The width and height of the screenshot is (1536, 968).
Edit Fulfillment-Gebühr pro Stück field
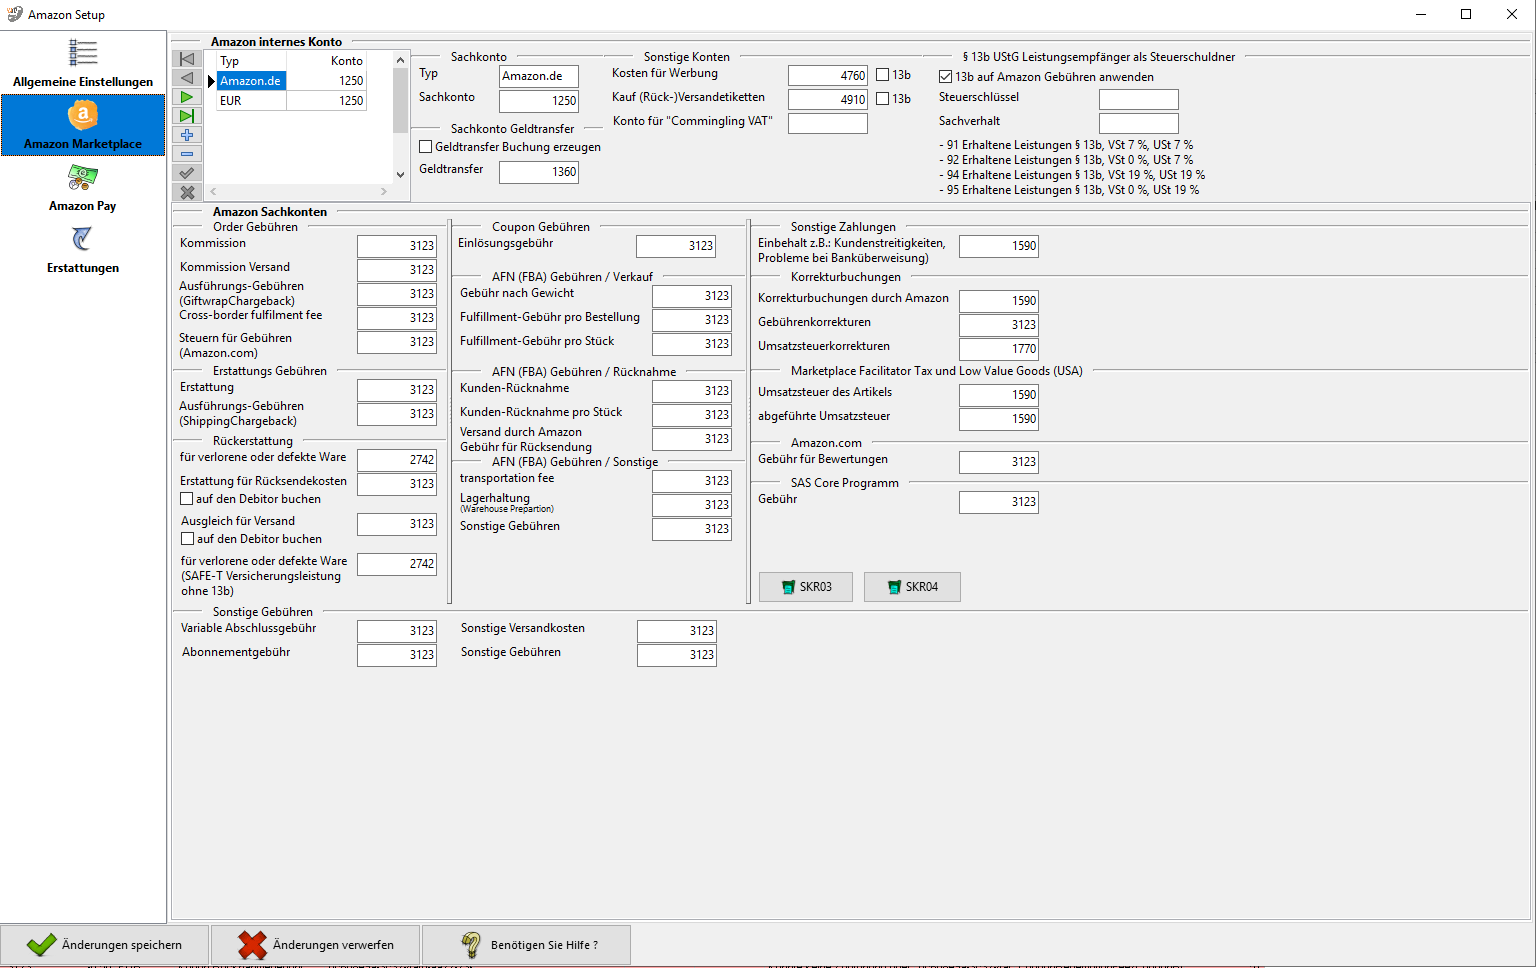[x=692, y=344]
